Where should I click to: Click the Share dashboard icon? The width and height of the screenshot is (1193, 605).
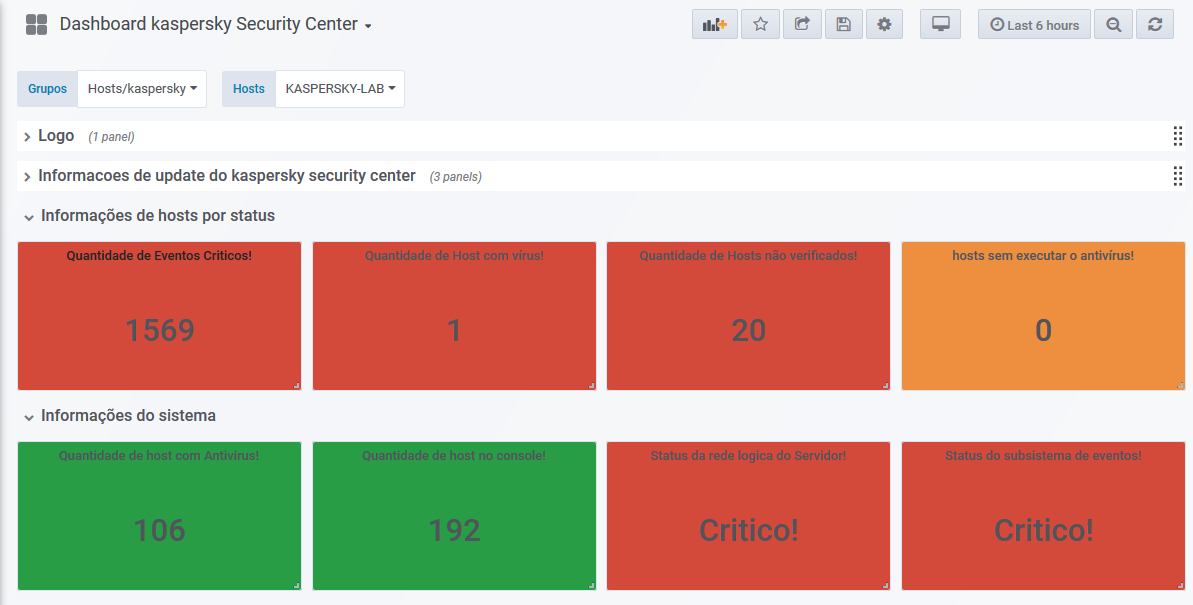coord(802,25)
